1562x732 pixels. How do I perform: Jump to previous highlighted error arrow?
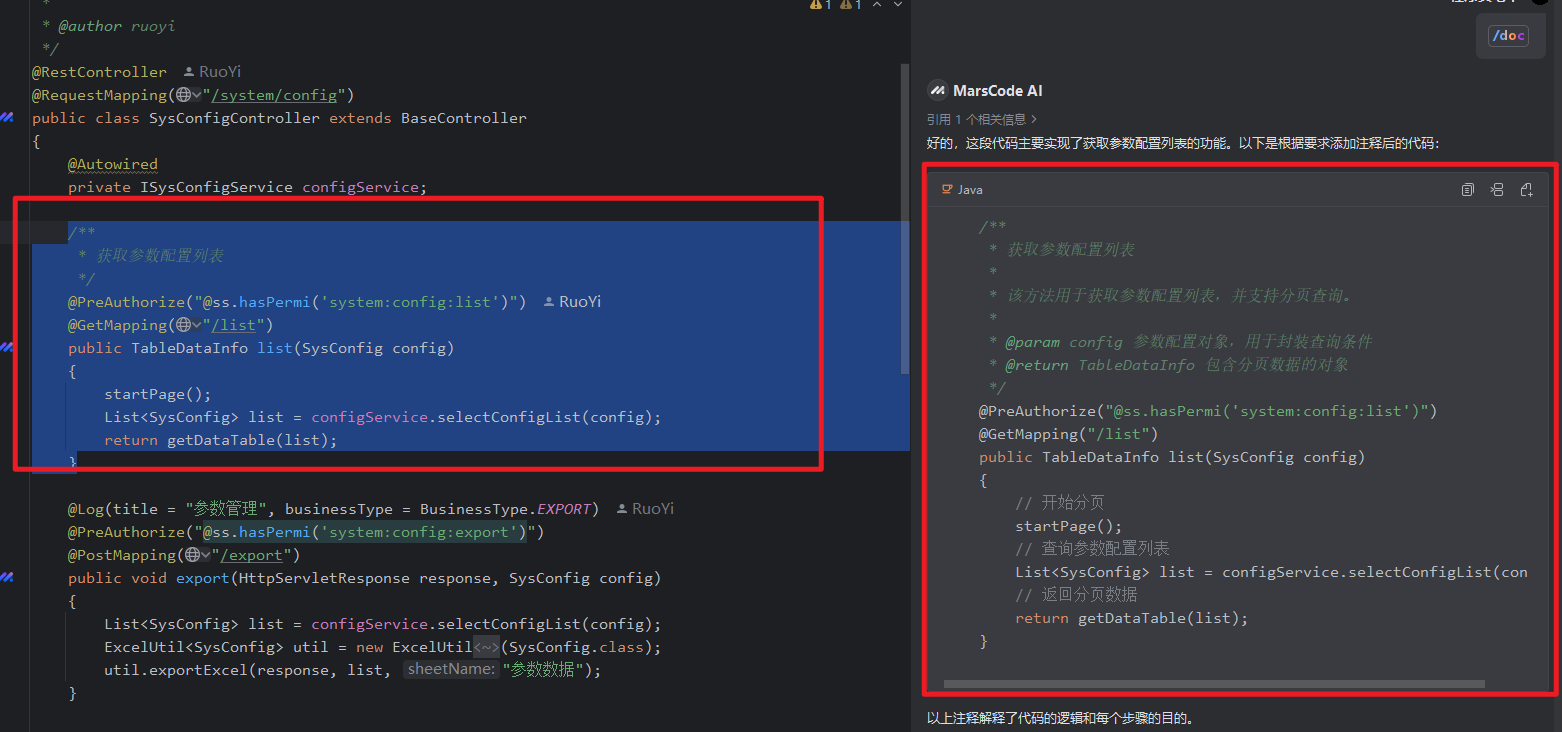tap(877, 5)
